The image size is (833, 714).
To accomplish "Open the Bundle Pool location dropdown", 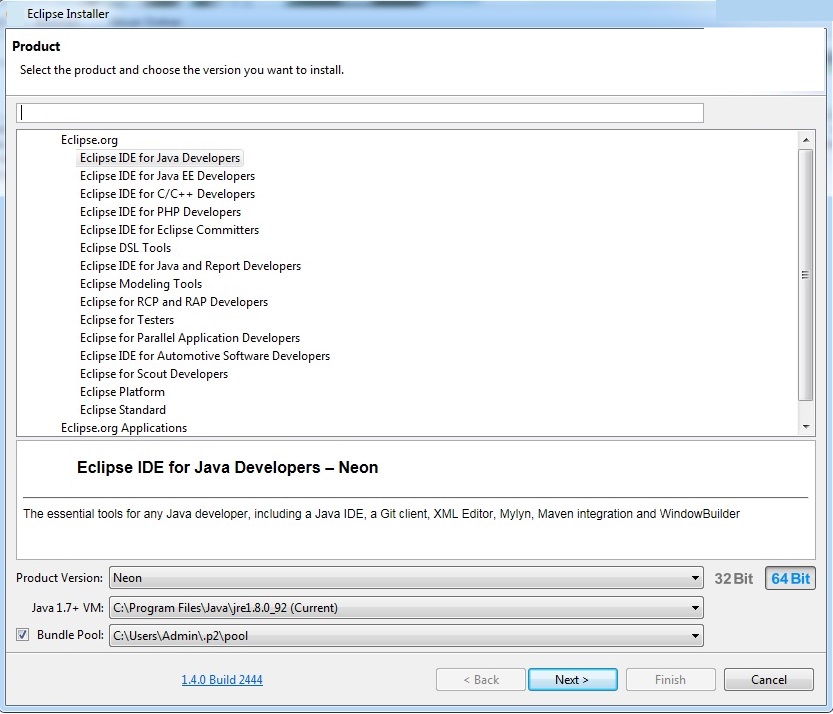I will [406, 635].
